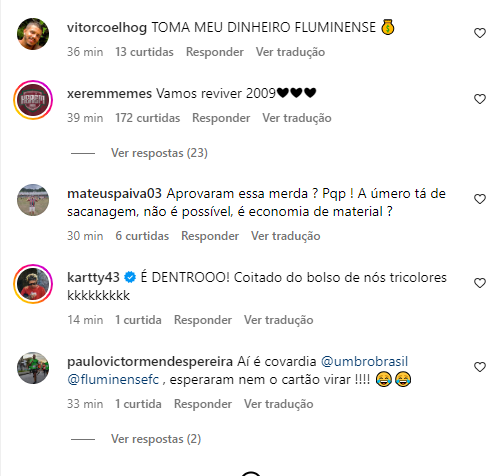Translate kartty43's comment with Ver tradução
Screen dimensions: 498x476
[x=279, y=320]
